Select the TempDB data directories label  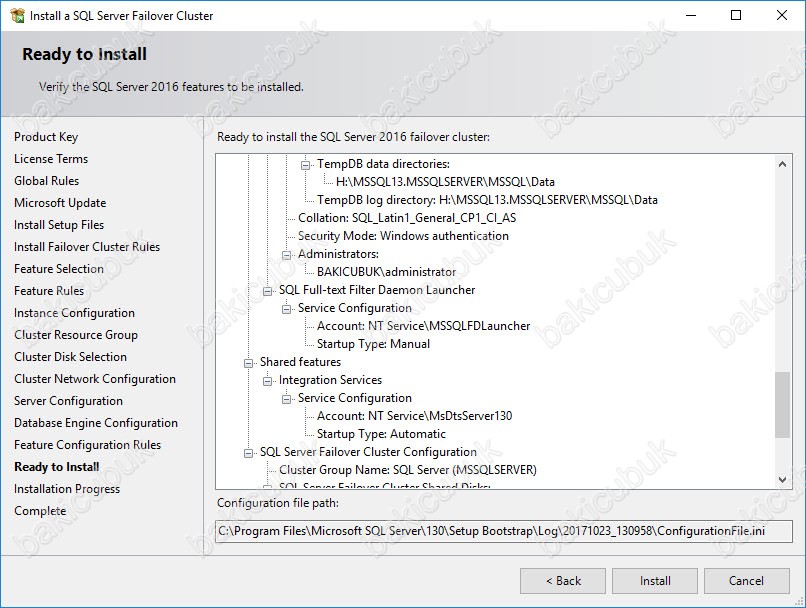(383, 164)
